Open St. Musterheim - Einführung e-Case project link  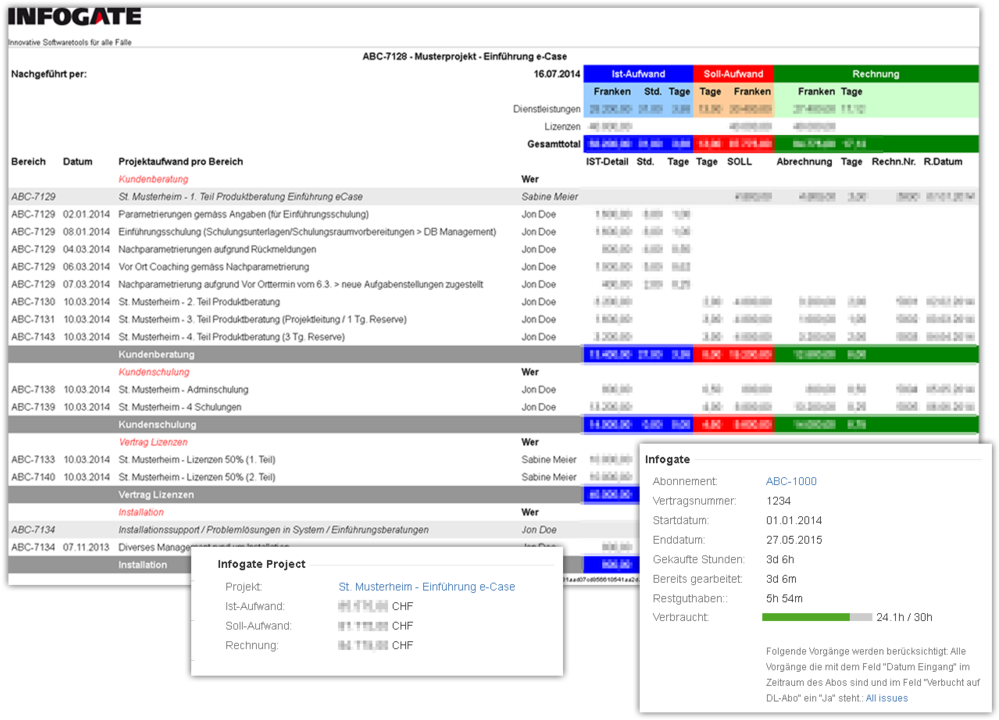[427, 587]
